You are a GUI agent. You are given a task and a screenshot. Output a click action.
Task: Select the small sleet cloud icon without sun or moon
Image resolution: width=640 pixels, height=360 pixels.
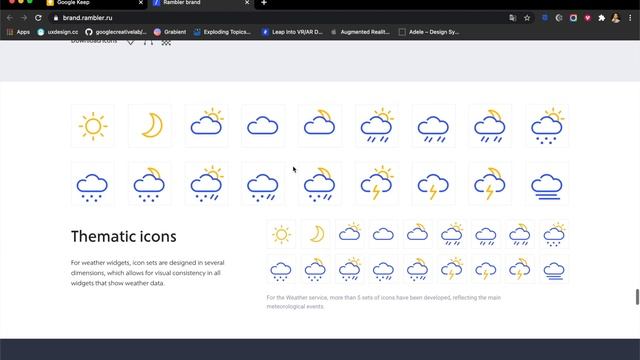click(x=383, y=272)
